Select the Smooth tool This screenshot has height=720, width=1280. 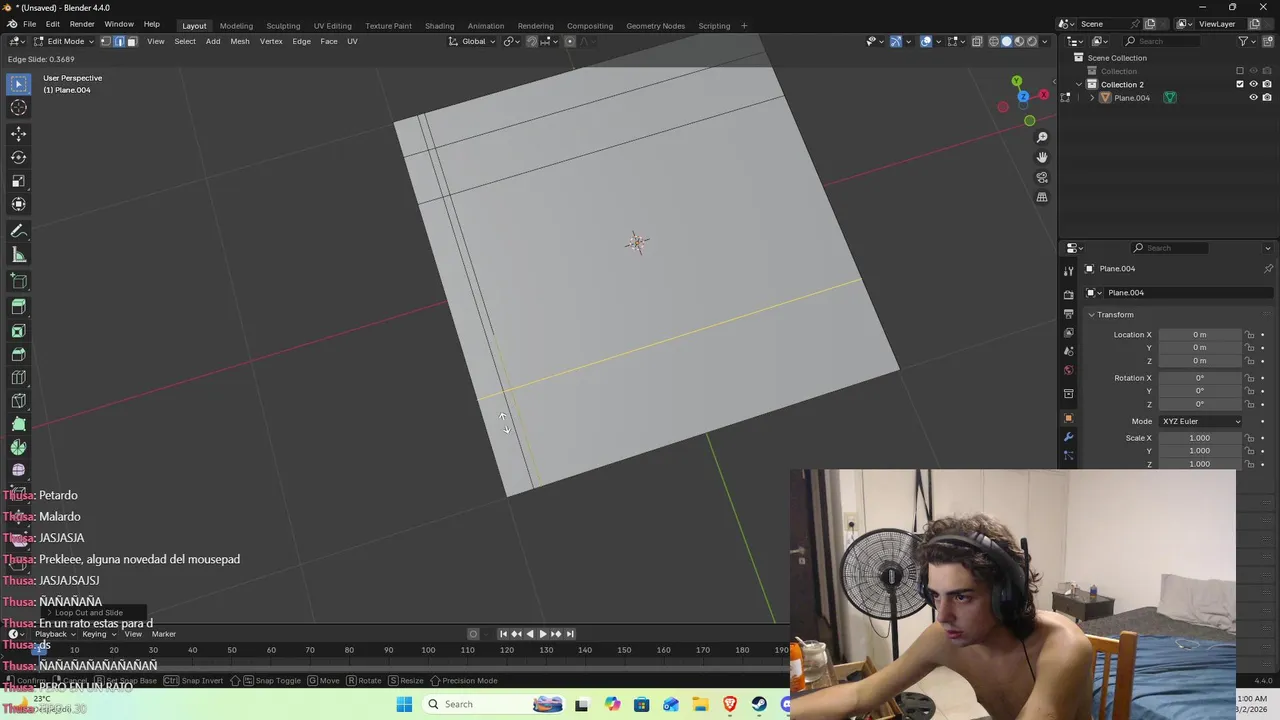(19, 471)
